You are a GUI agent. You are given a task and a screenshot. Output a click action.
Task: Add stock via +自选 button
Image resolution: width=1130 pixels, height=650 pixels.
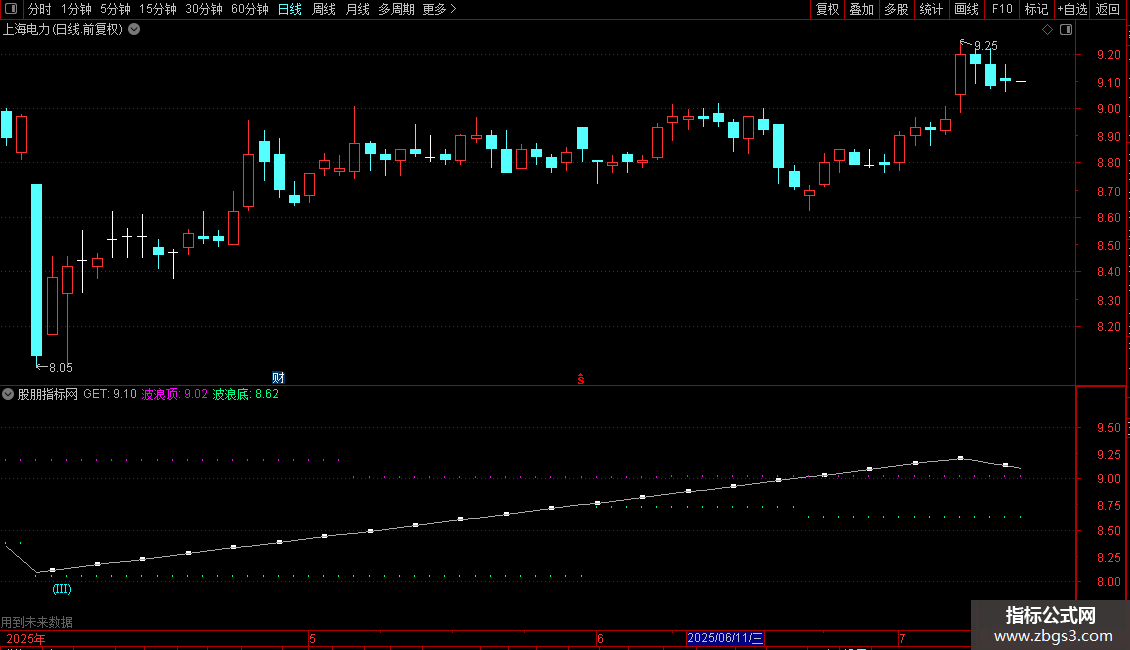point(1072,9)
